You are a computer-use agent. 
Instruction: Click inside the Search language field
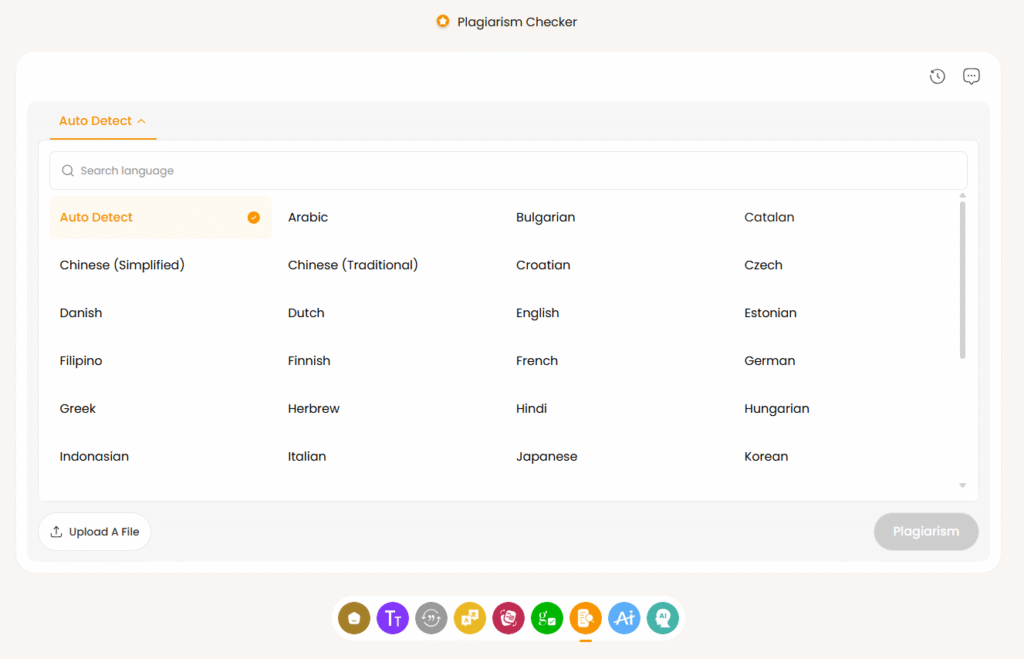click(508, 170)
